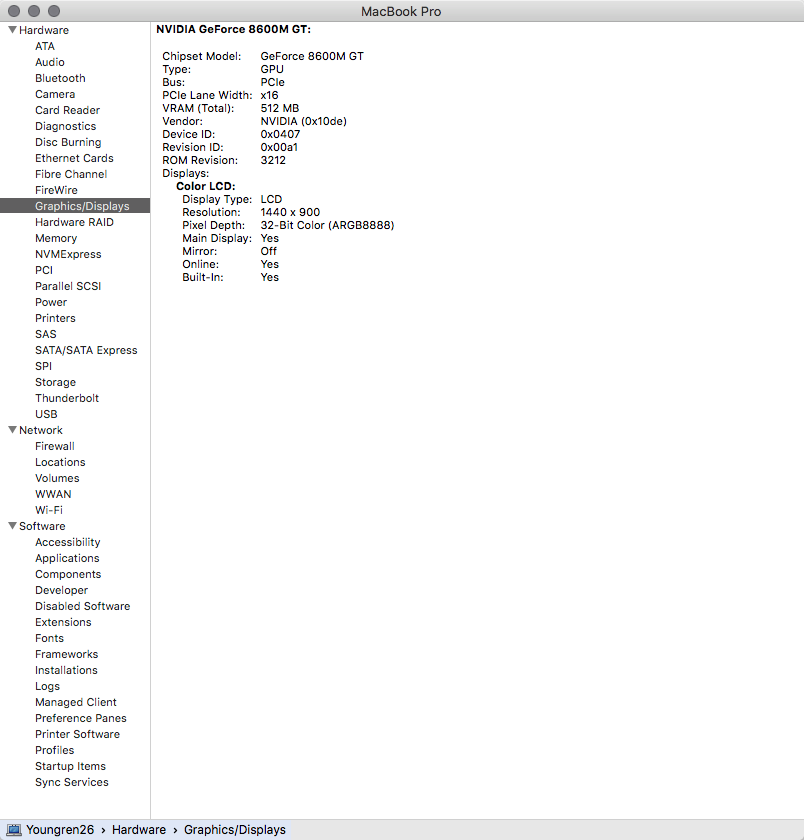Viewport: 804px width, 840px height.
Task: Select the highlighted Graphics/Displays row
Action: coord(75,206)
